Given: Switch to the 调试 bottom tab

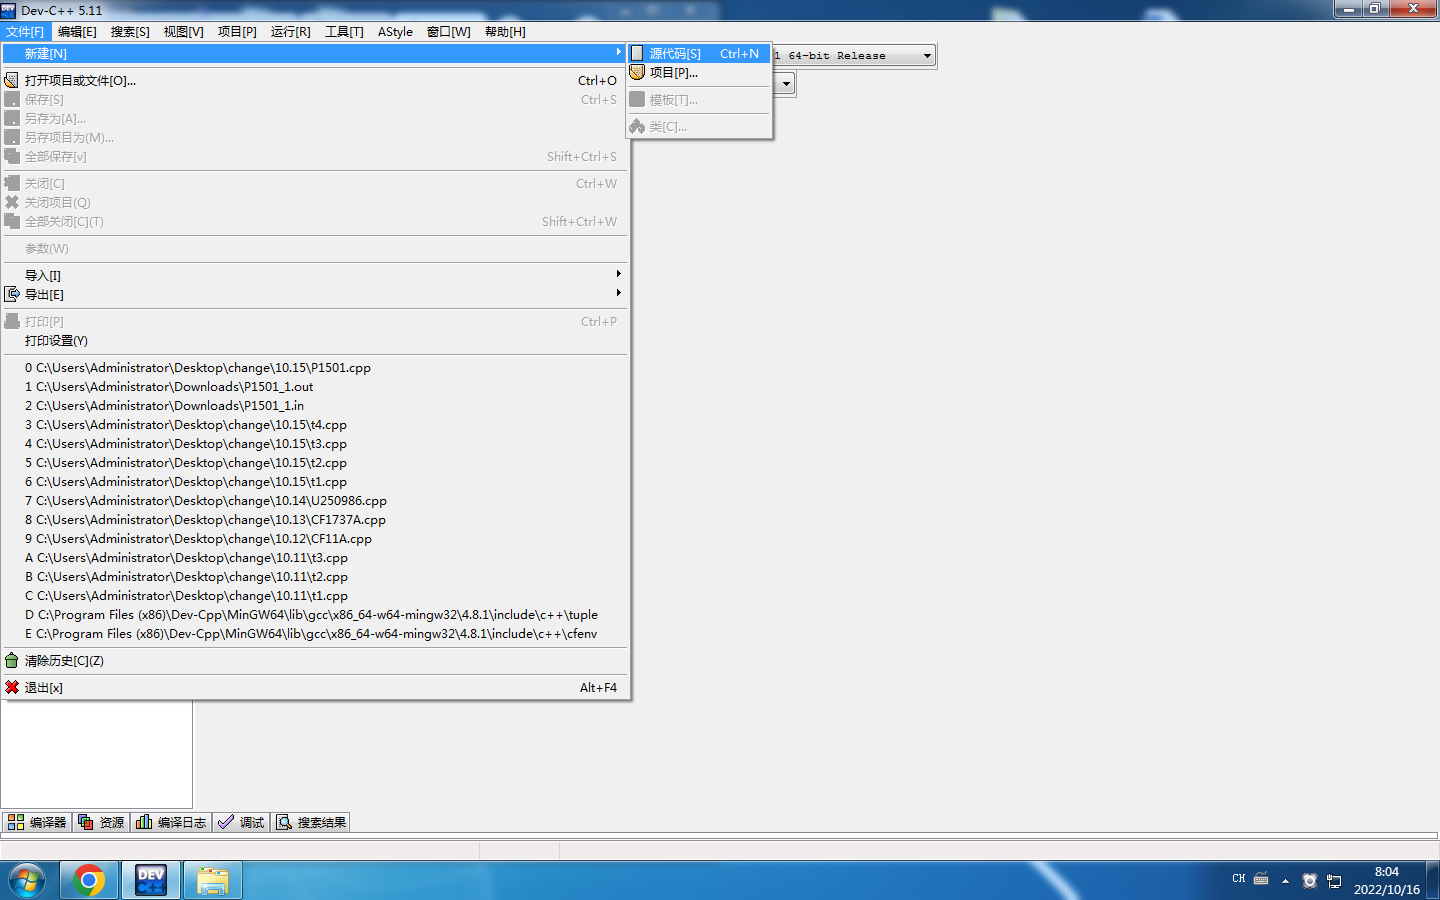Looking at the screenshot, I should (x=241, y=822).
